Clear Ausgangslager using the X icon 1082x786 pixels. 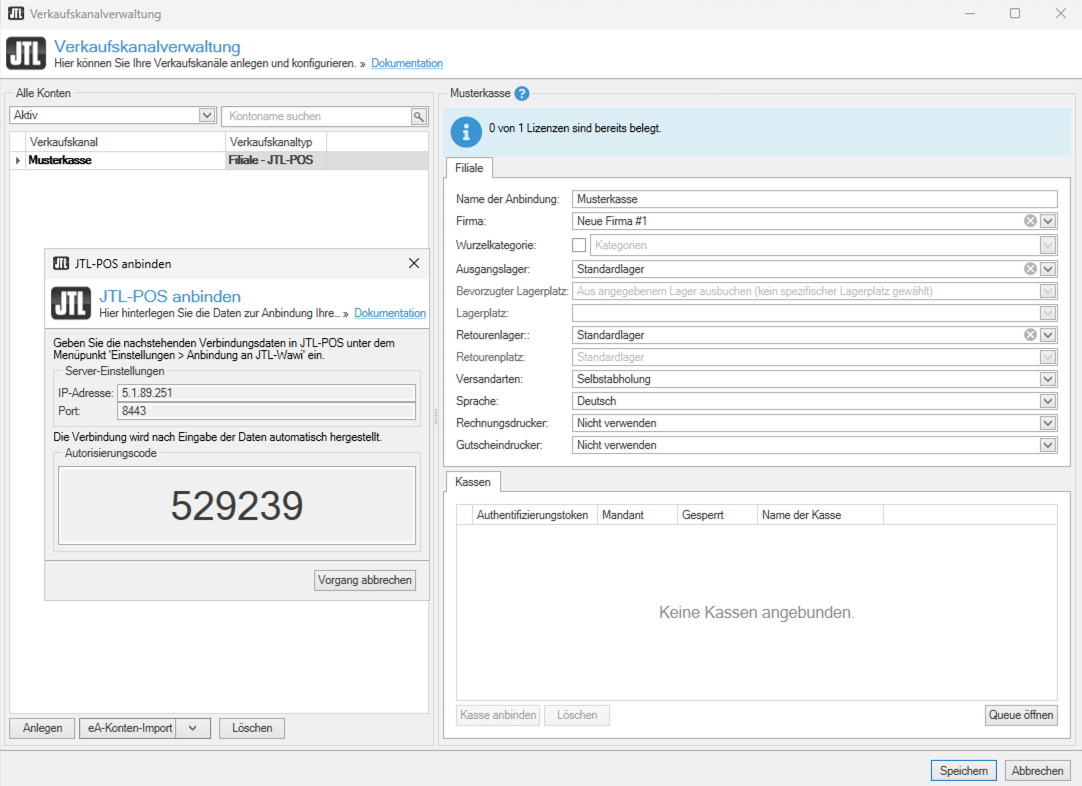click(1030, 269)
